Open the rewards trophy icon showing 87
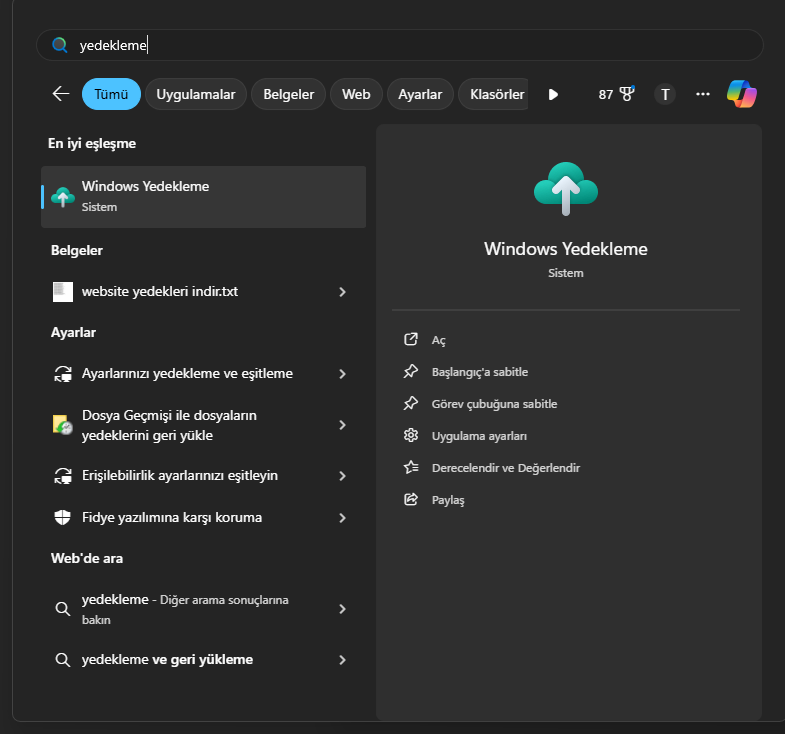This screenshot has width=785, height=734. click(616, 94)
